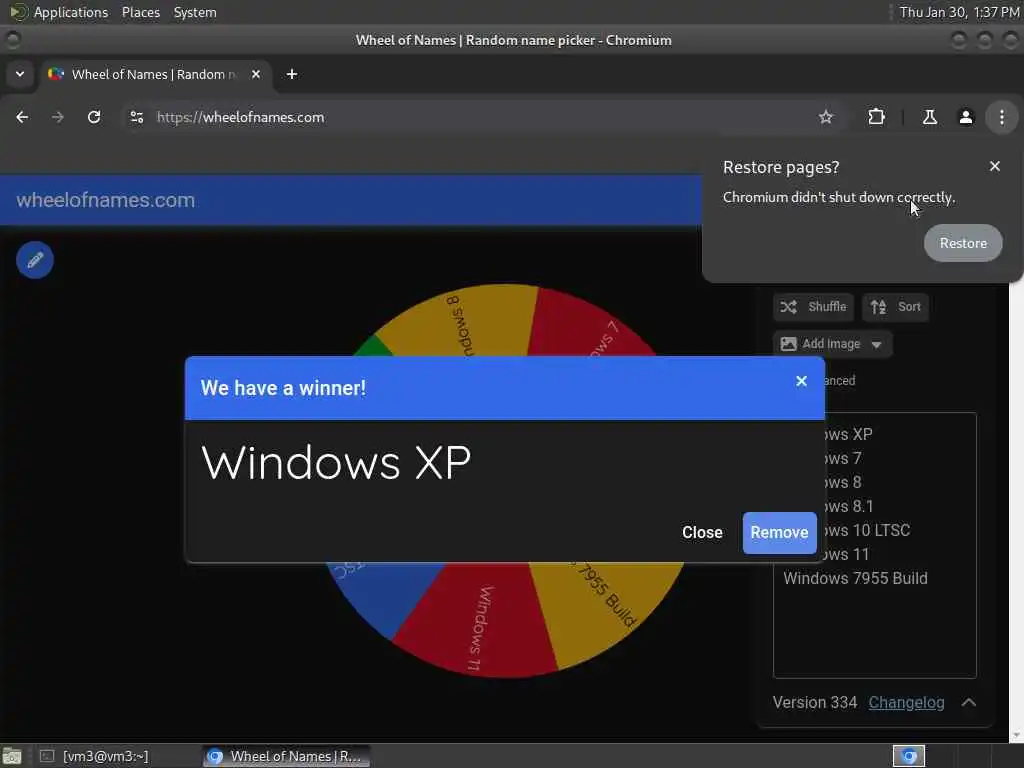Image resolution: width=1024 pixels, height=768 pixels.
Task: Open the Add image dropdown
Action: tap(832, 344)
